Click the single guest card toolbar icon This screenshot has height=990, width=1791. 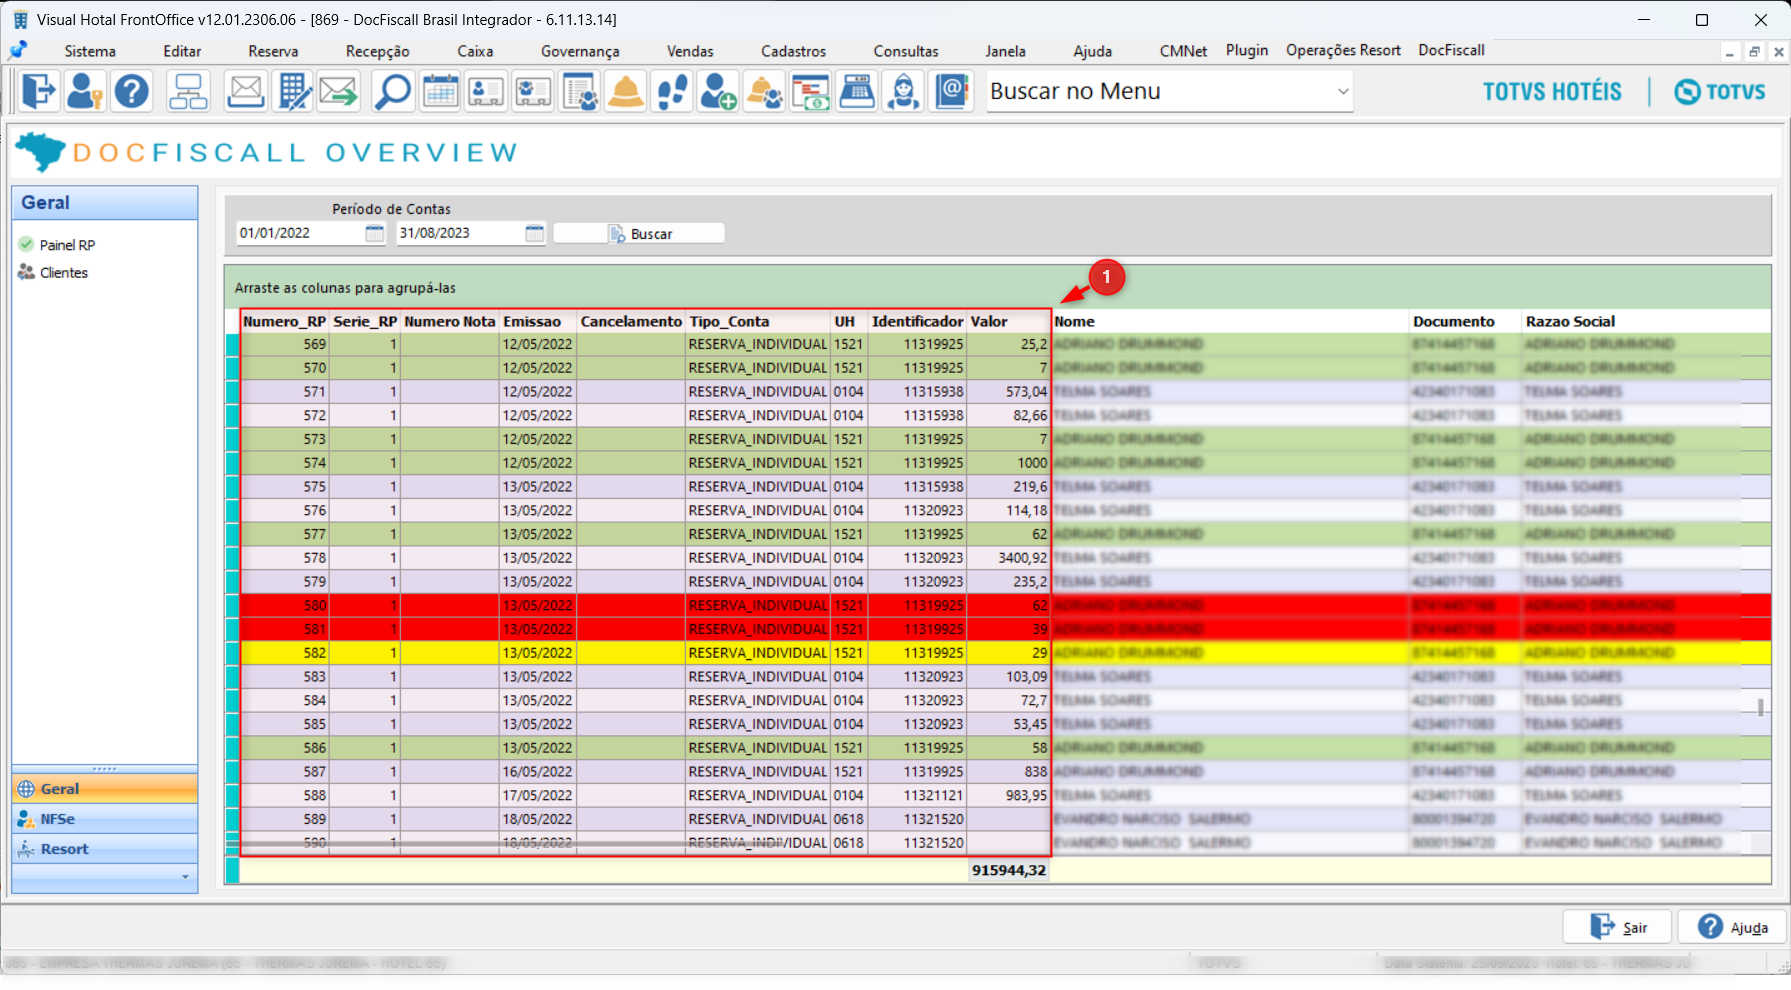point(486,91)
